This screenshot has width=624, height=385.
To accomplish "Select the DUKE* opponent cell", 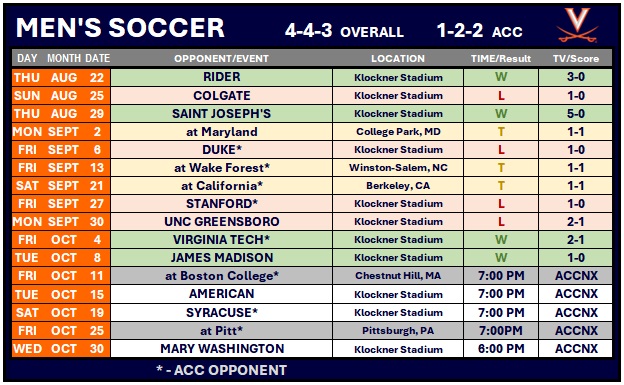I will coord(222,150).
